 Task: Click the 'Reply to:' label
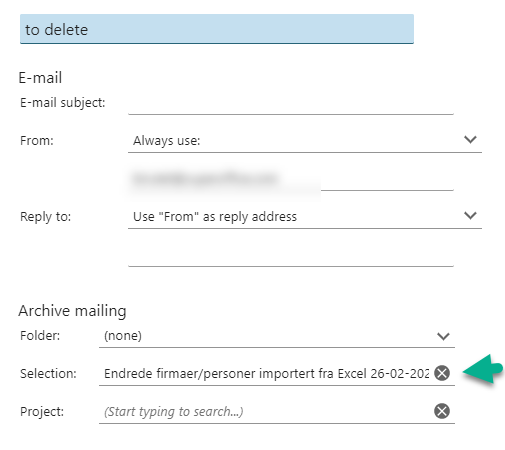pos(46,217)
